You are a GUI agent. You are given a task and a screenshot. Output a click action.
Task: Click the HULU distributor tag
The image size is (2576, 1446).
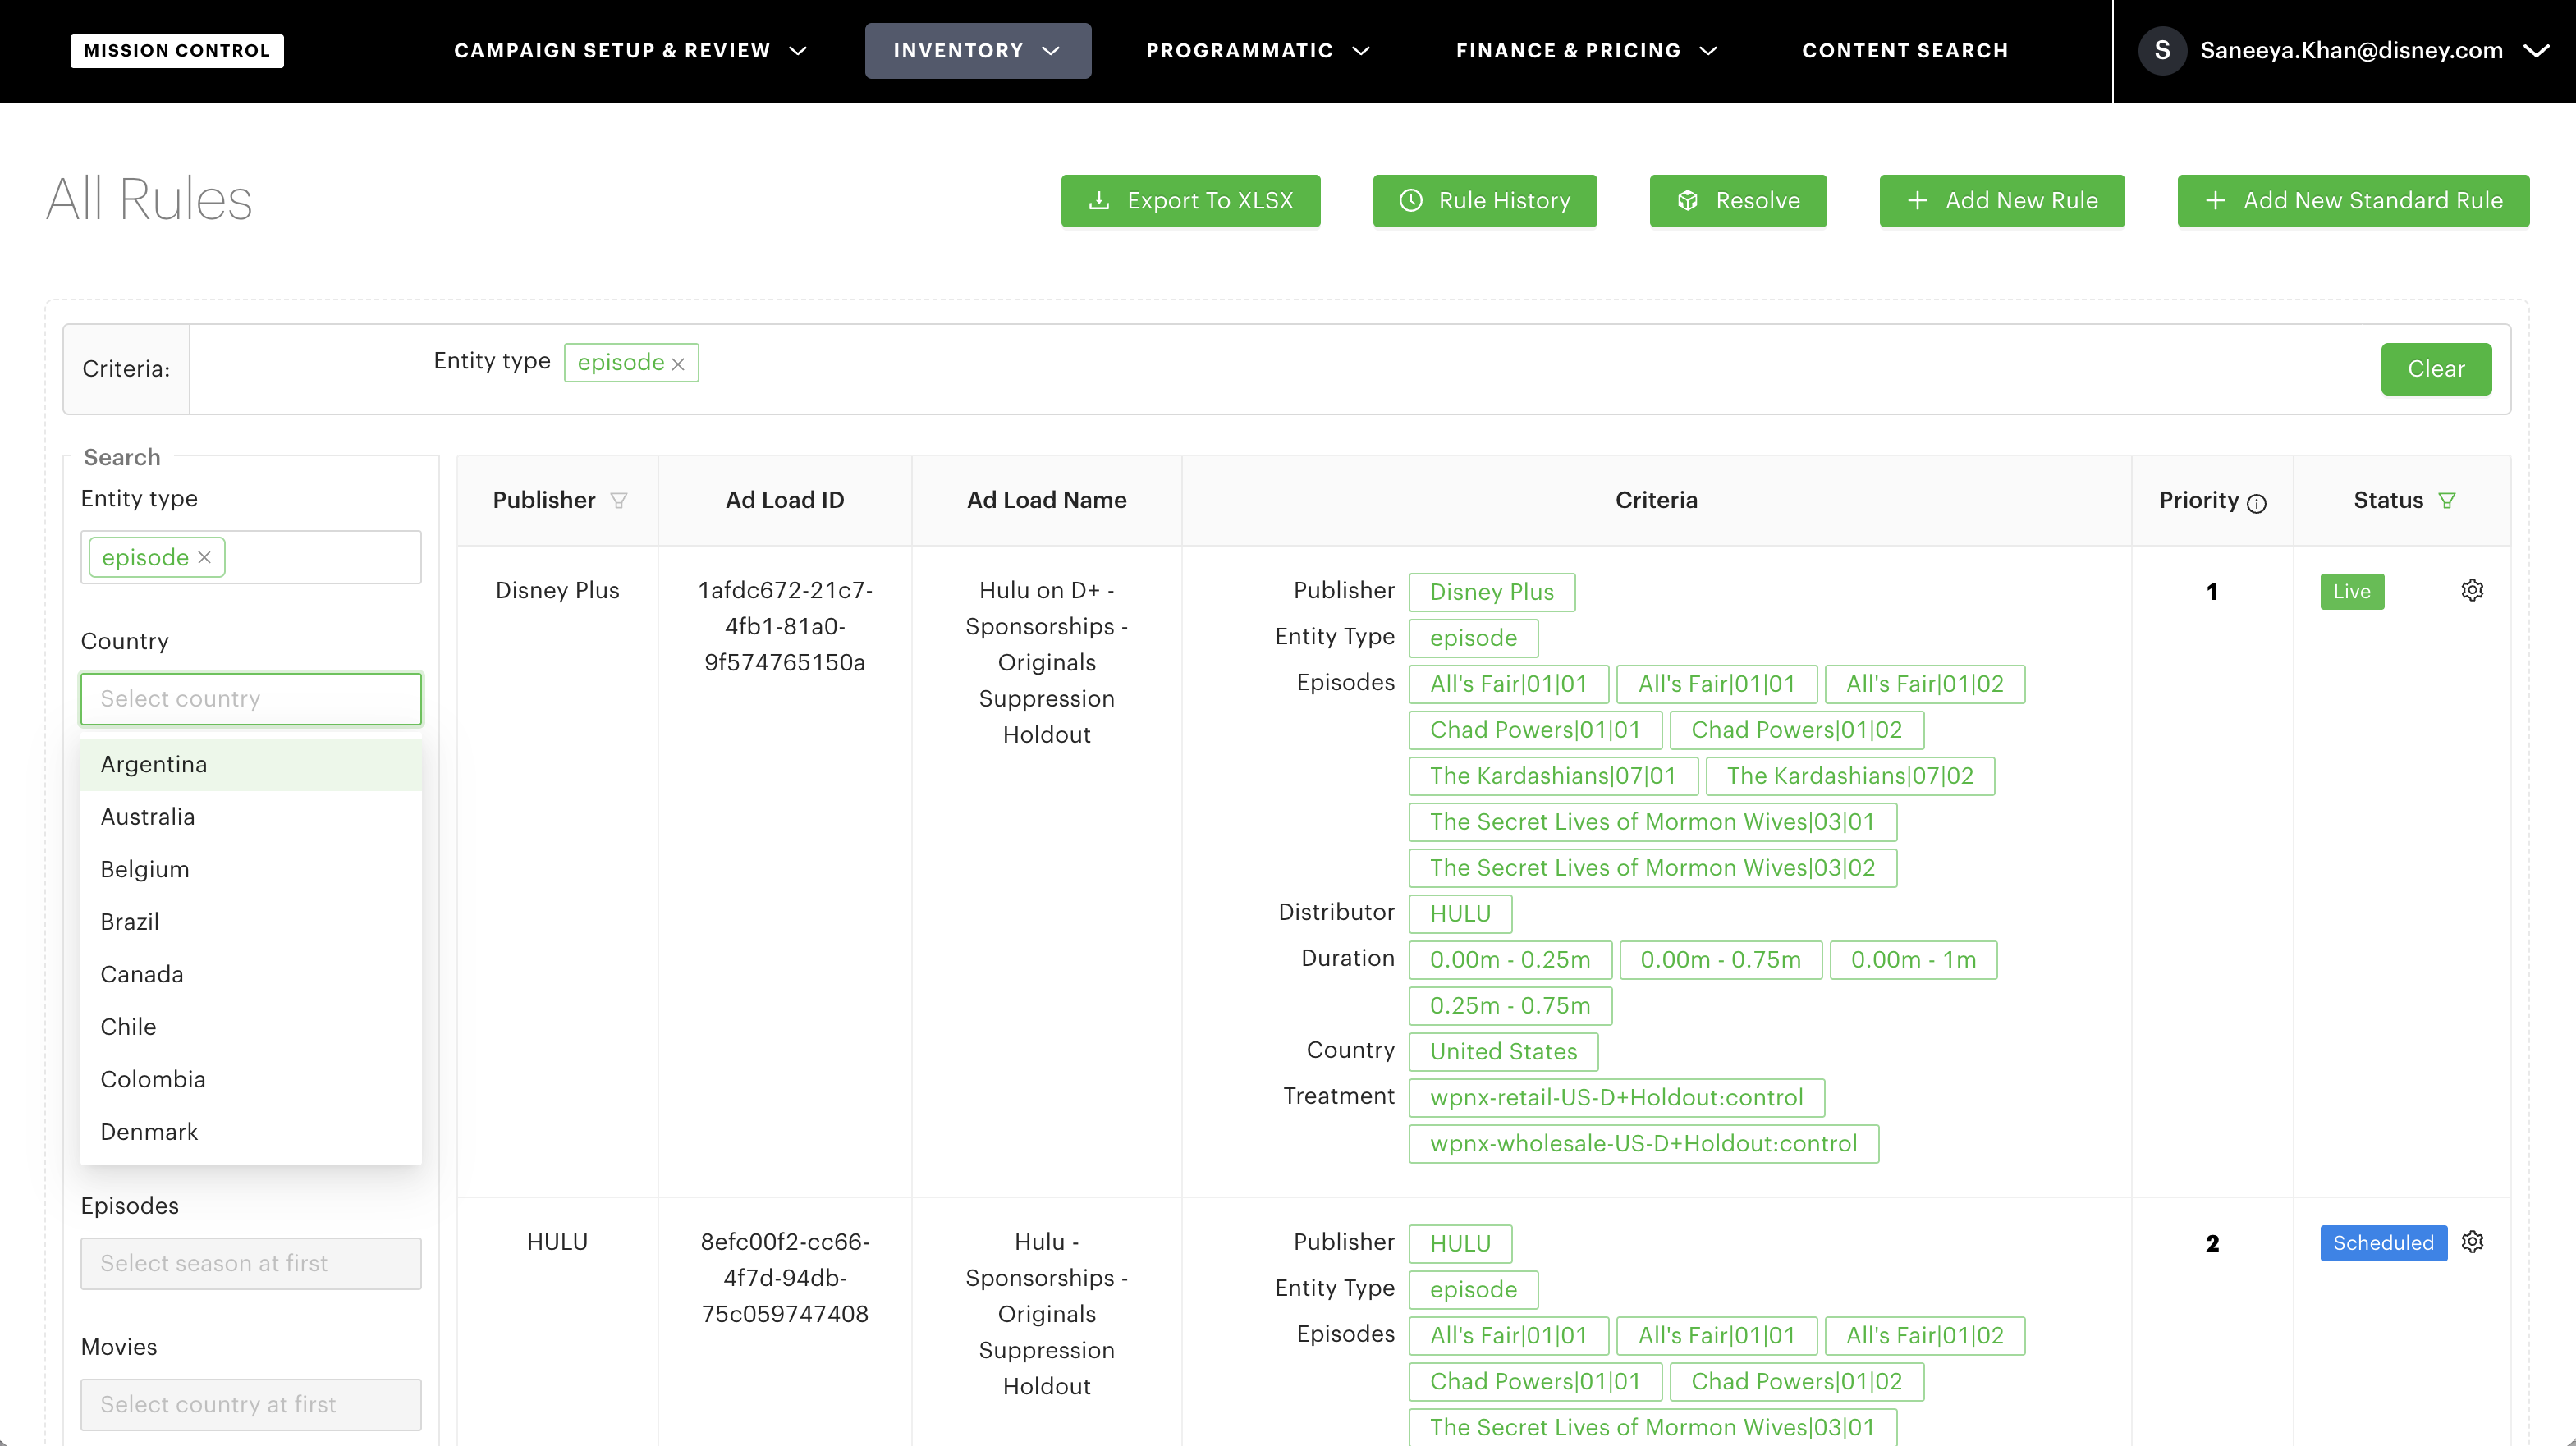point(1460,914)
